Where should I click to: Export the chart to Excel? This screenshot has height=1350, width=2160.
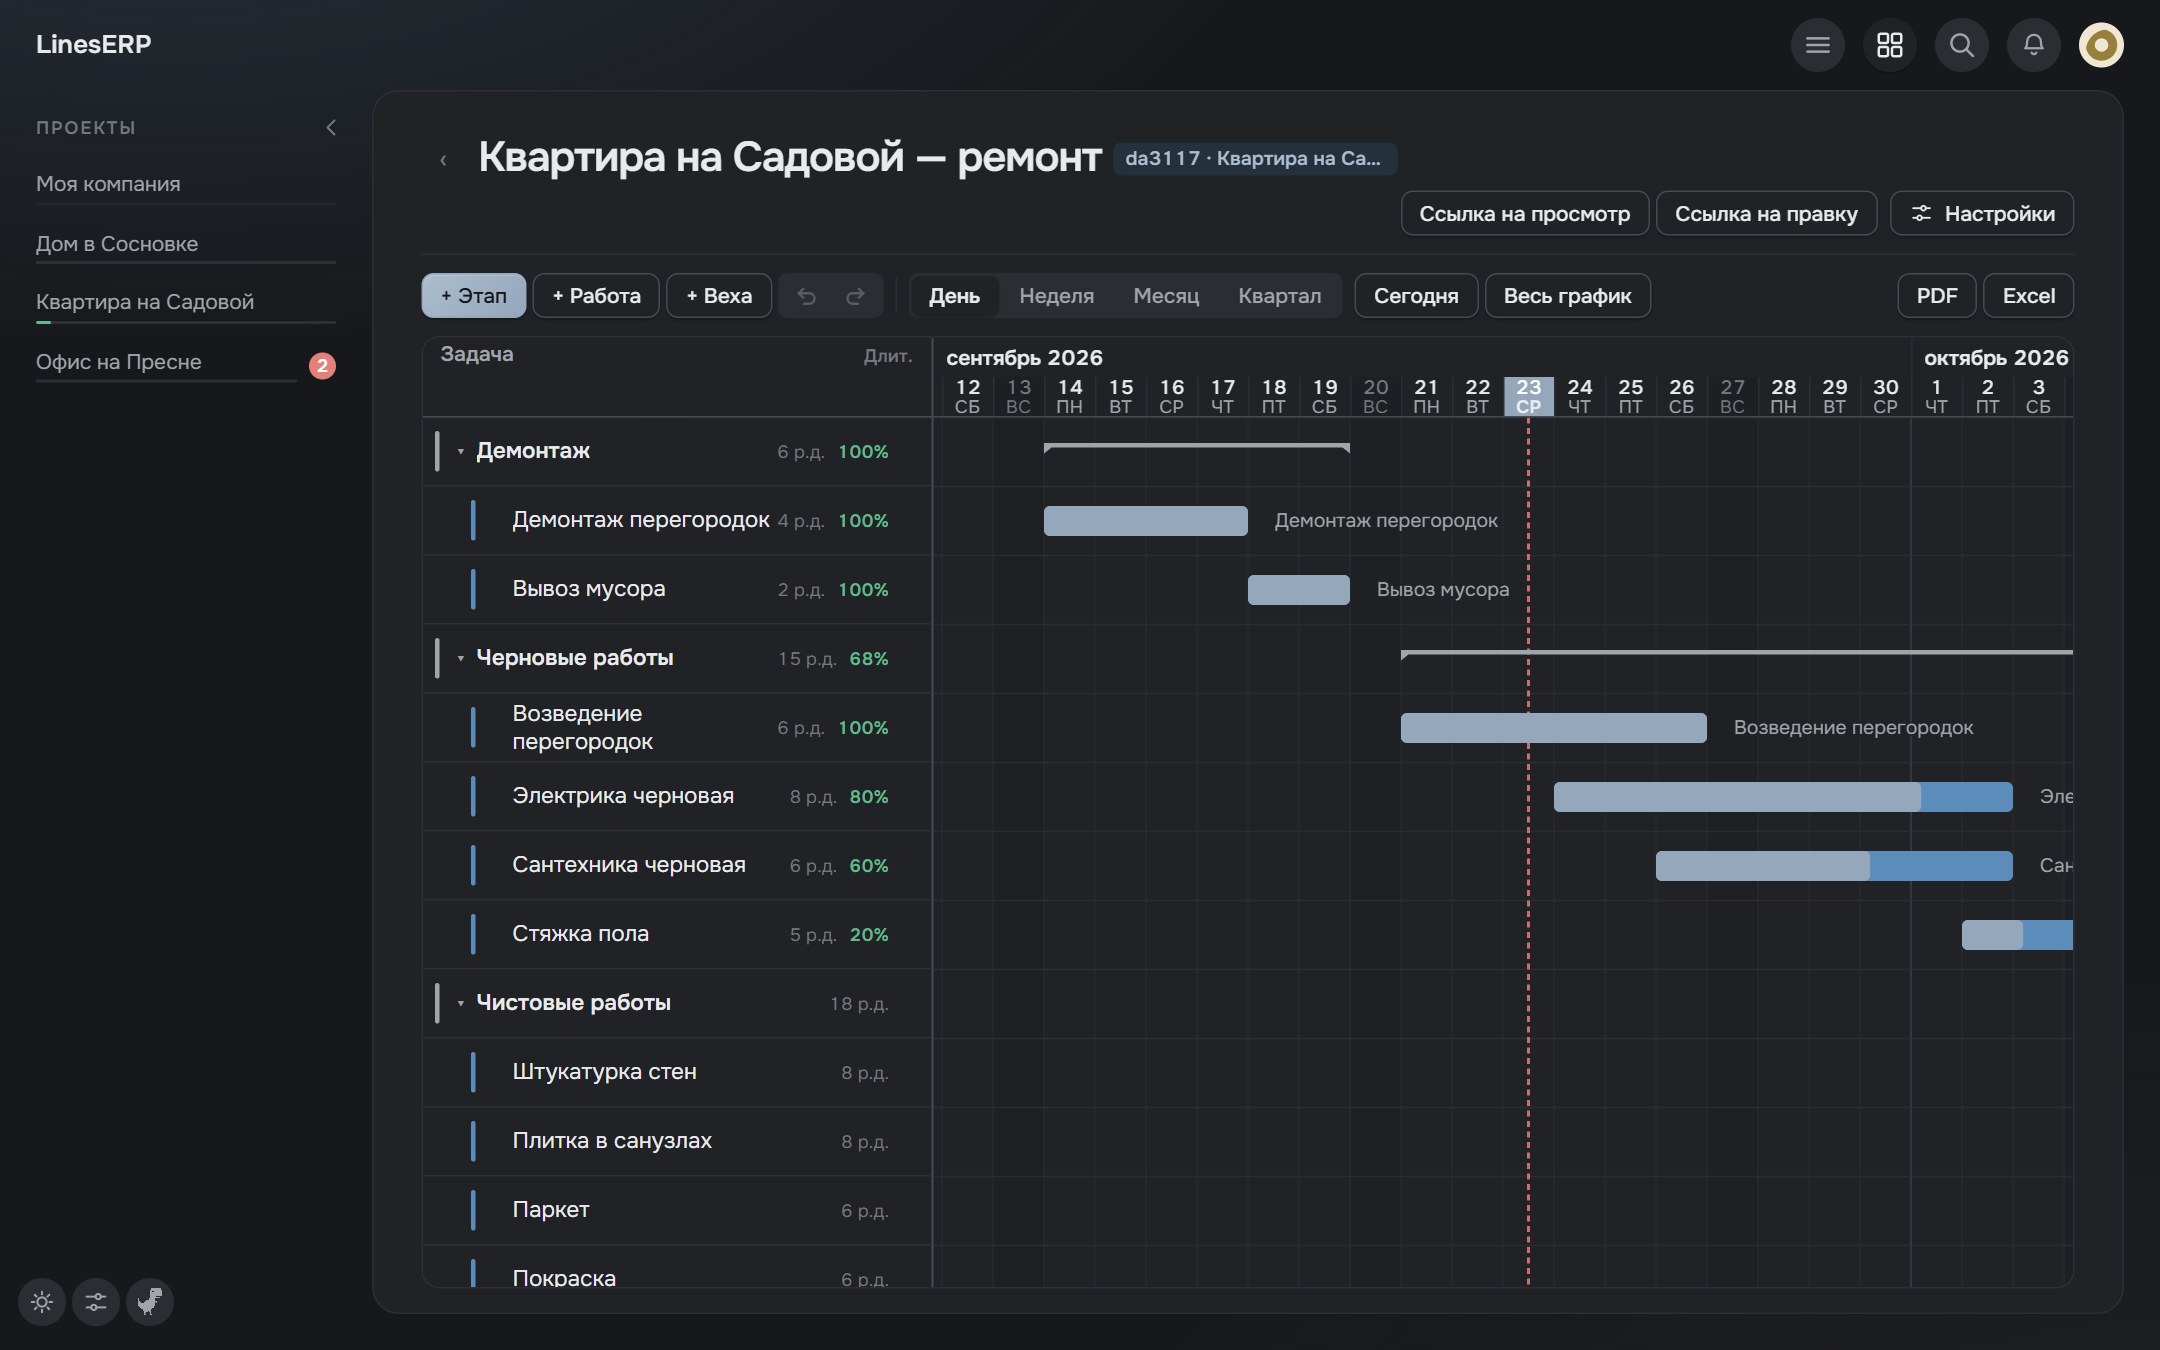pos(2028,296)
